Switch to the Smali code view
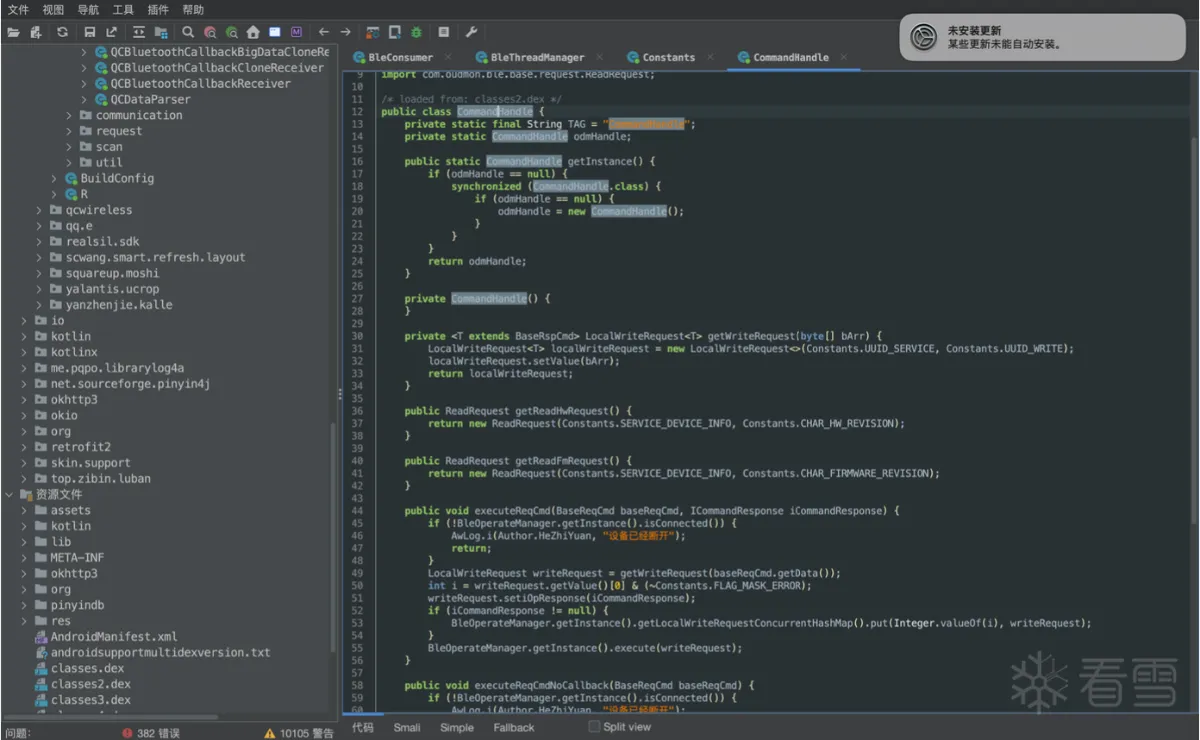 click(x=407, y=727)
